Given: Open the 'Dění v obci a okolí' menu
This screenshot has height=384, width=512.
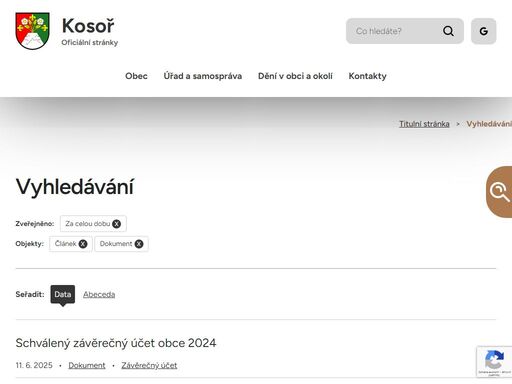Looking at the screenshot, I should (295, 76).
